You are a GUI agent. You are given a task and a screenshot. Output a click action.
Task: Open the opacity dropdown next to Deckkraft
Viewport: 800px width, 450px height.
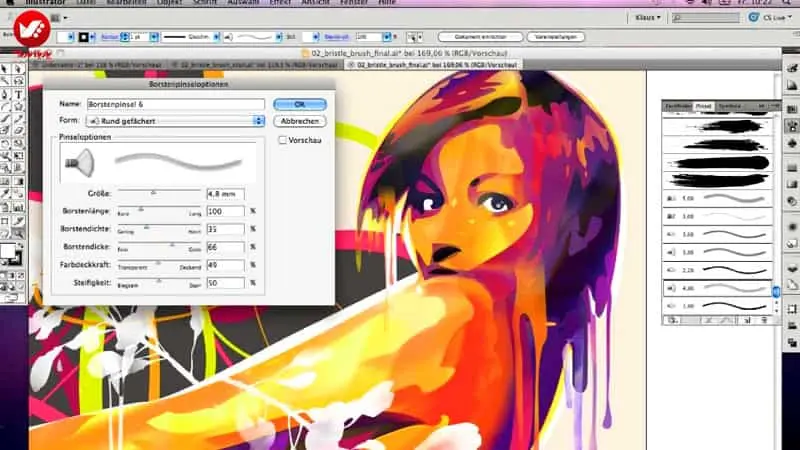click(386, 37)
